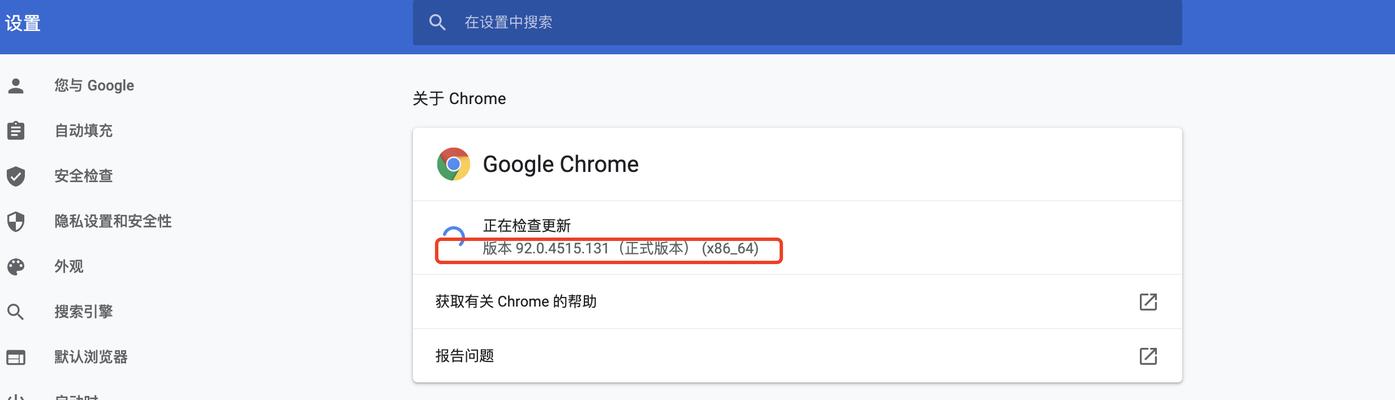Viewport: 1395px width, 400px height.
Task: Click the person icon beside 您与 Google
Action: click(16, 86)
